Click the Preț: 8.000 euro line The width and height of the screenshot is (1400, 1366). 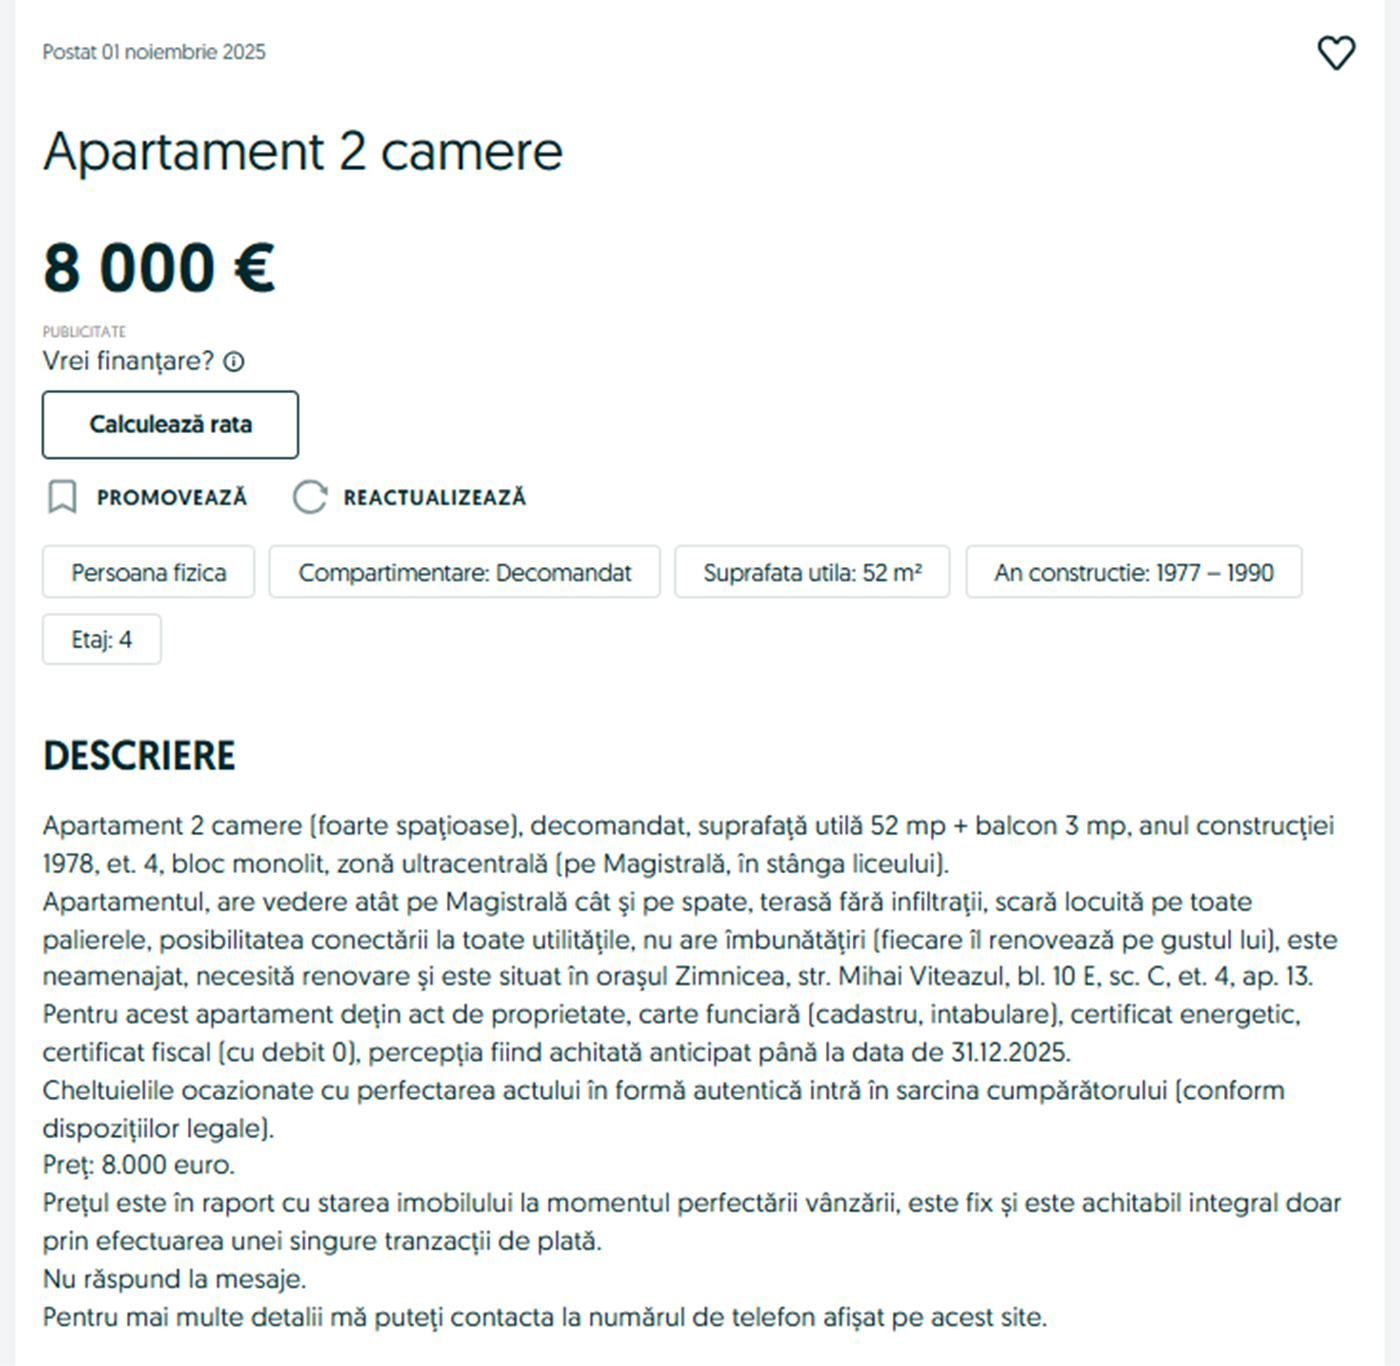139,1165
